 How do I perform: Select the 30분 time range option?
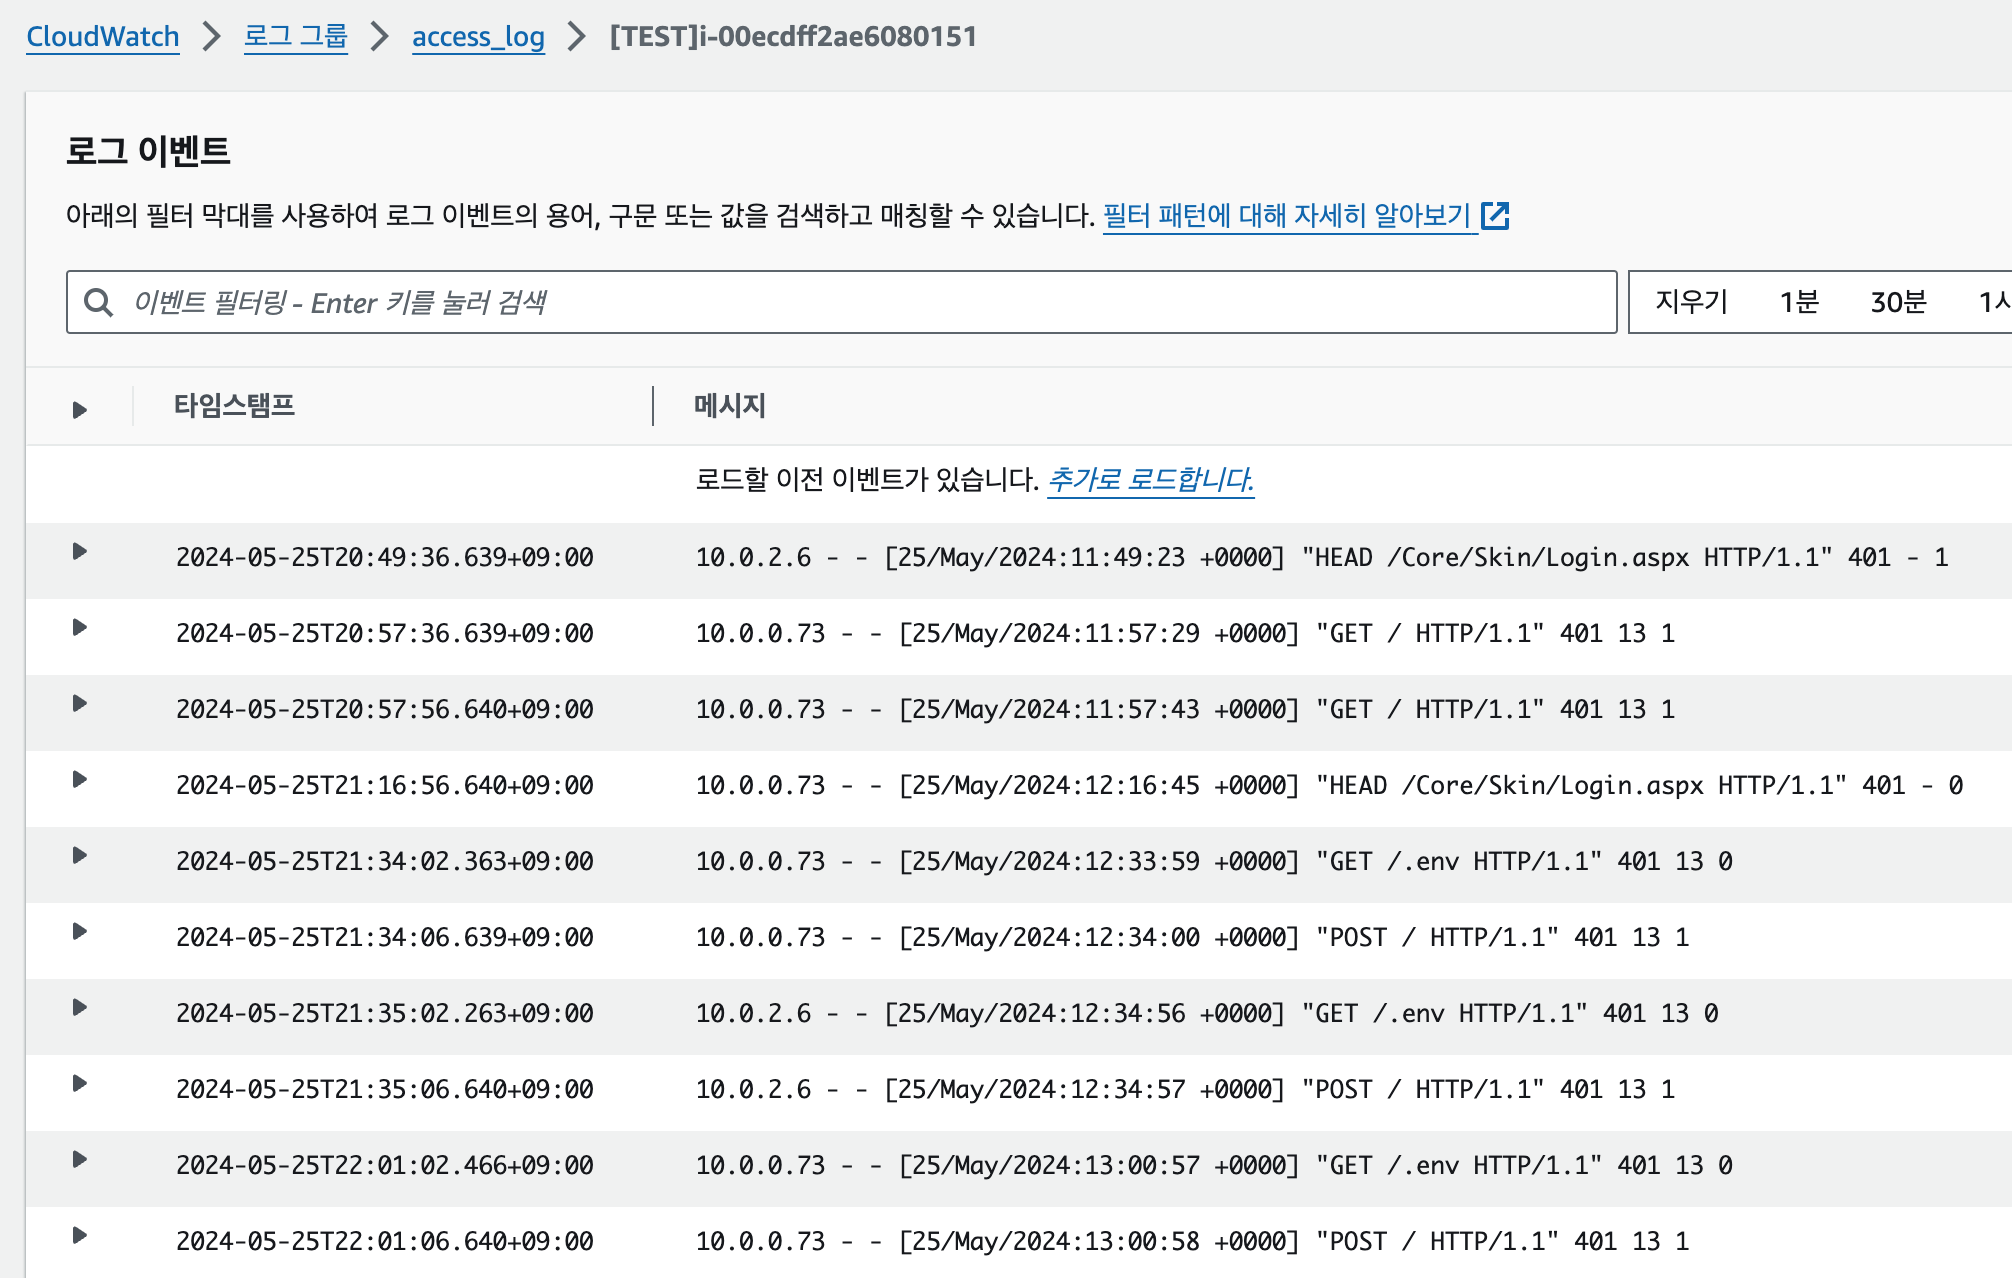click(x=1897, y=302)
